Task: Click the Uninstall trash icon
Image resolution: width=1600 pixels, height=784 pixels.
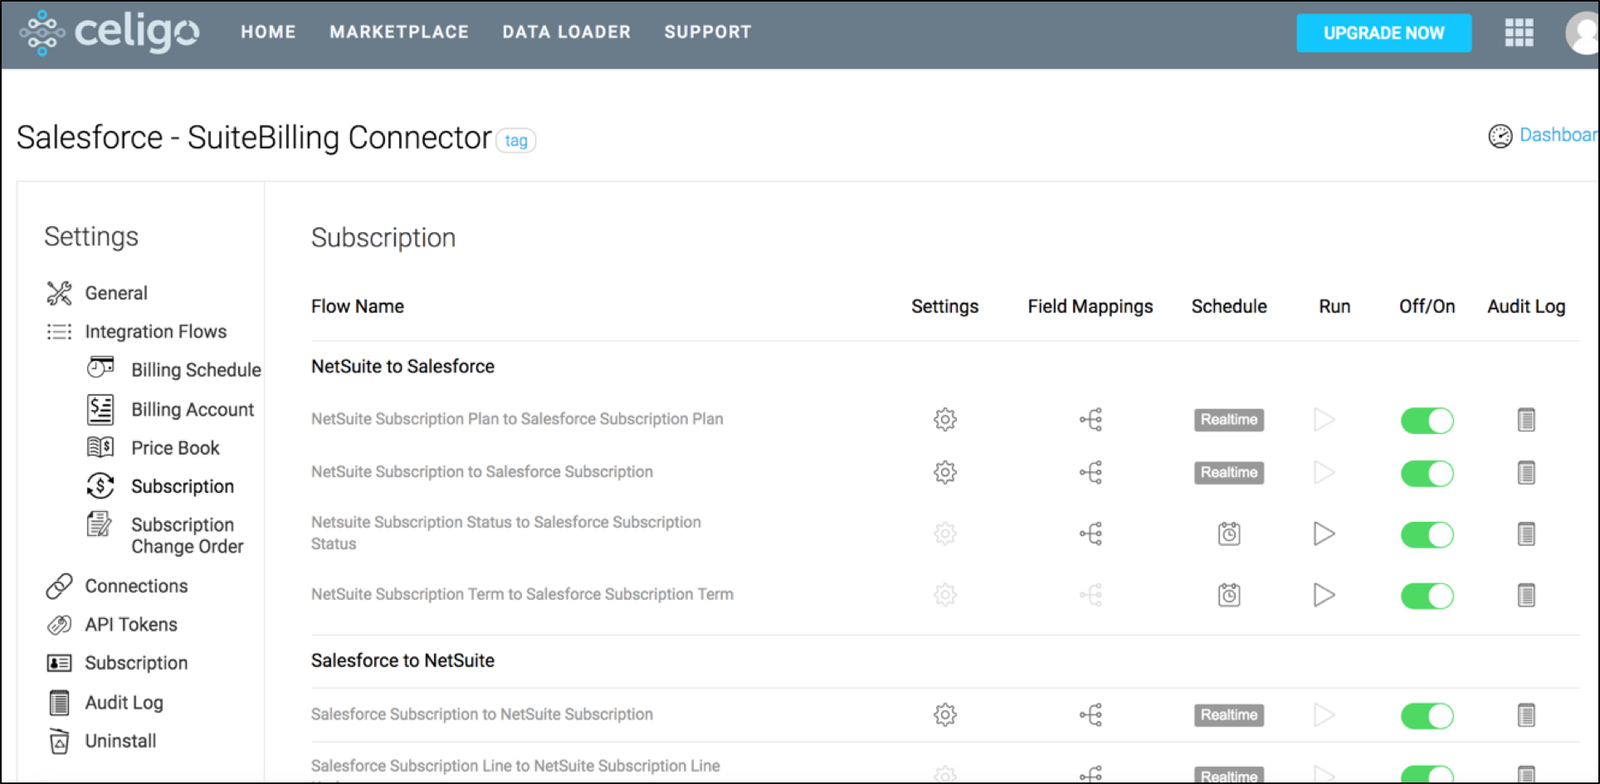Action: tap(59, 741)
